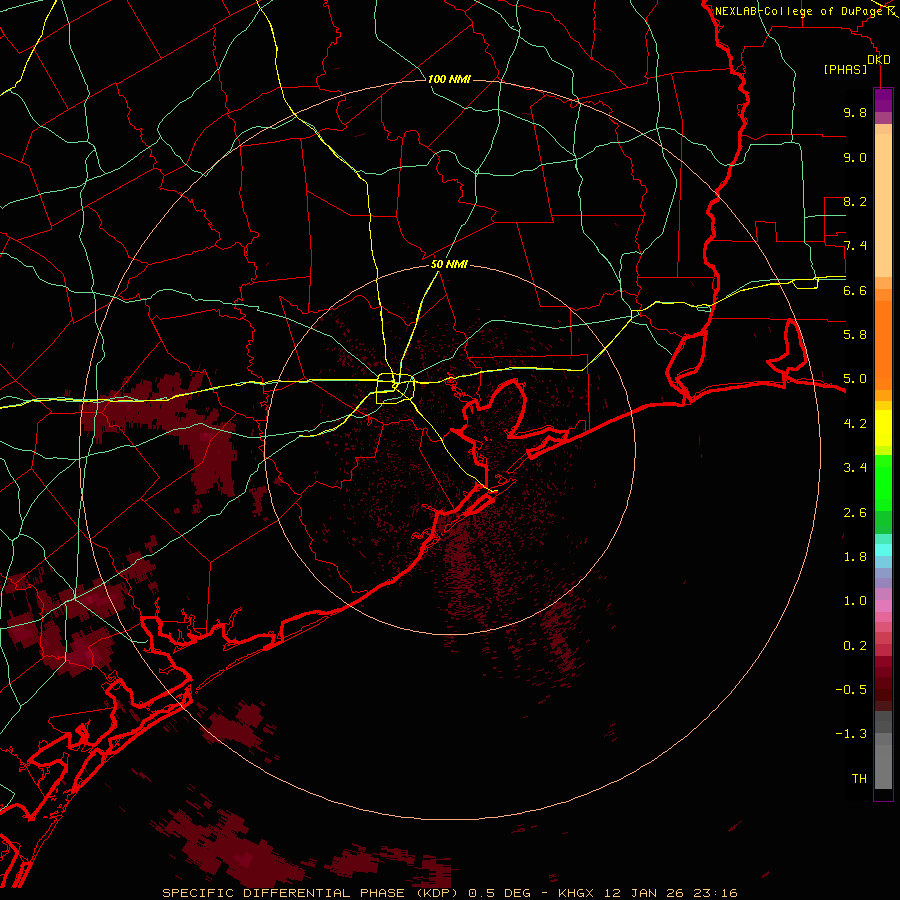This screenshot has width=900, height=900.
Task: Click the KHGX station identifier
Action: pyautogui.click(x=577, y=893)
